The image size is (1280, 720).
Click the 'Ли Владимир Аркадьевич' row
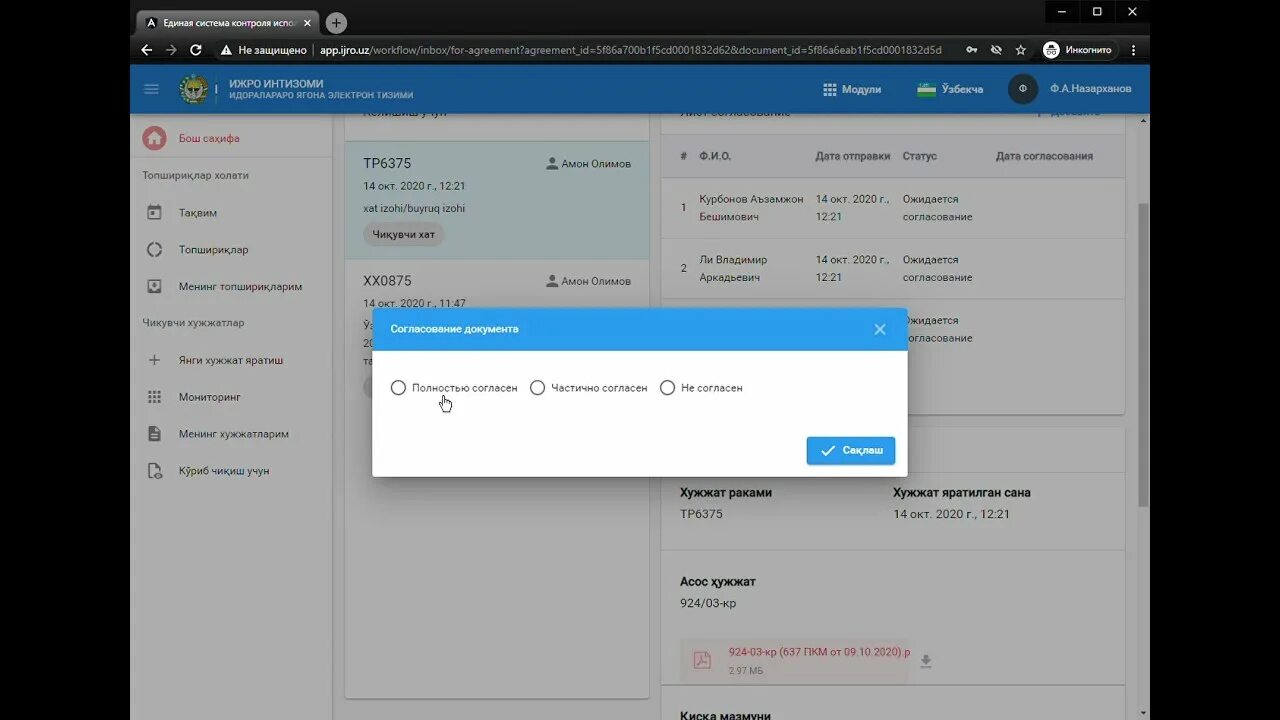point(893,268)
